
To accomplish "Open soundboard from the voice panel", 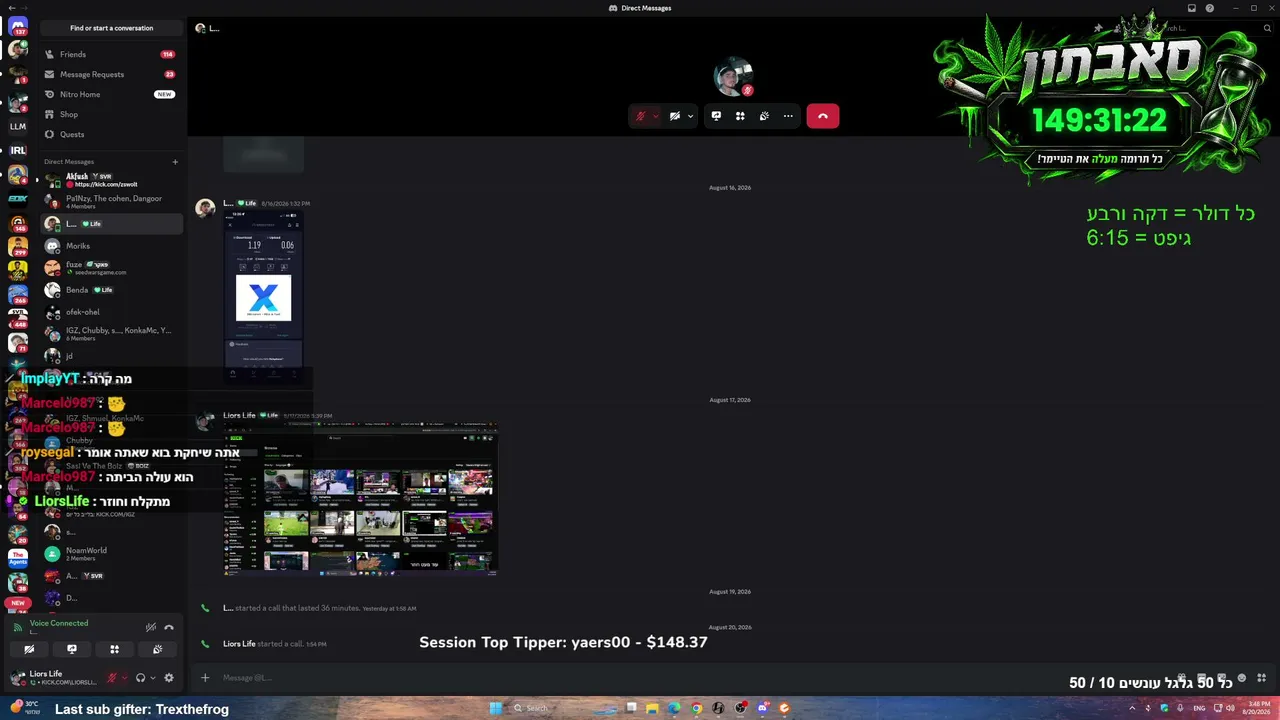I will pos(157,649).
